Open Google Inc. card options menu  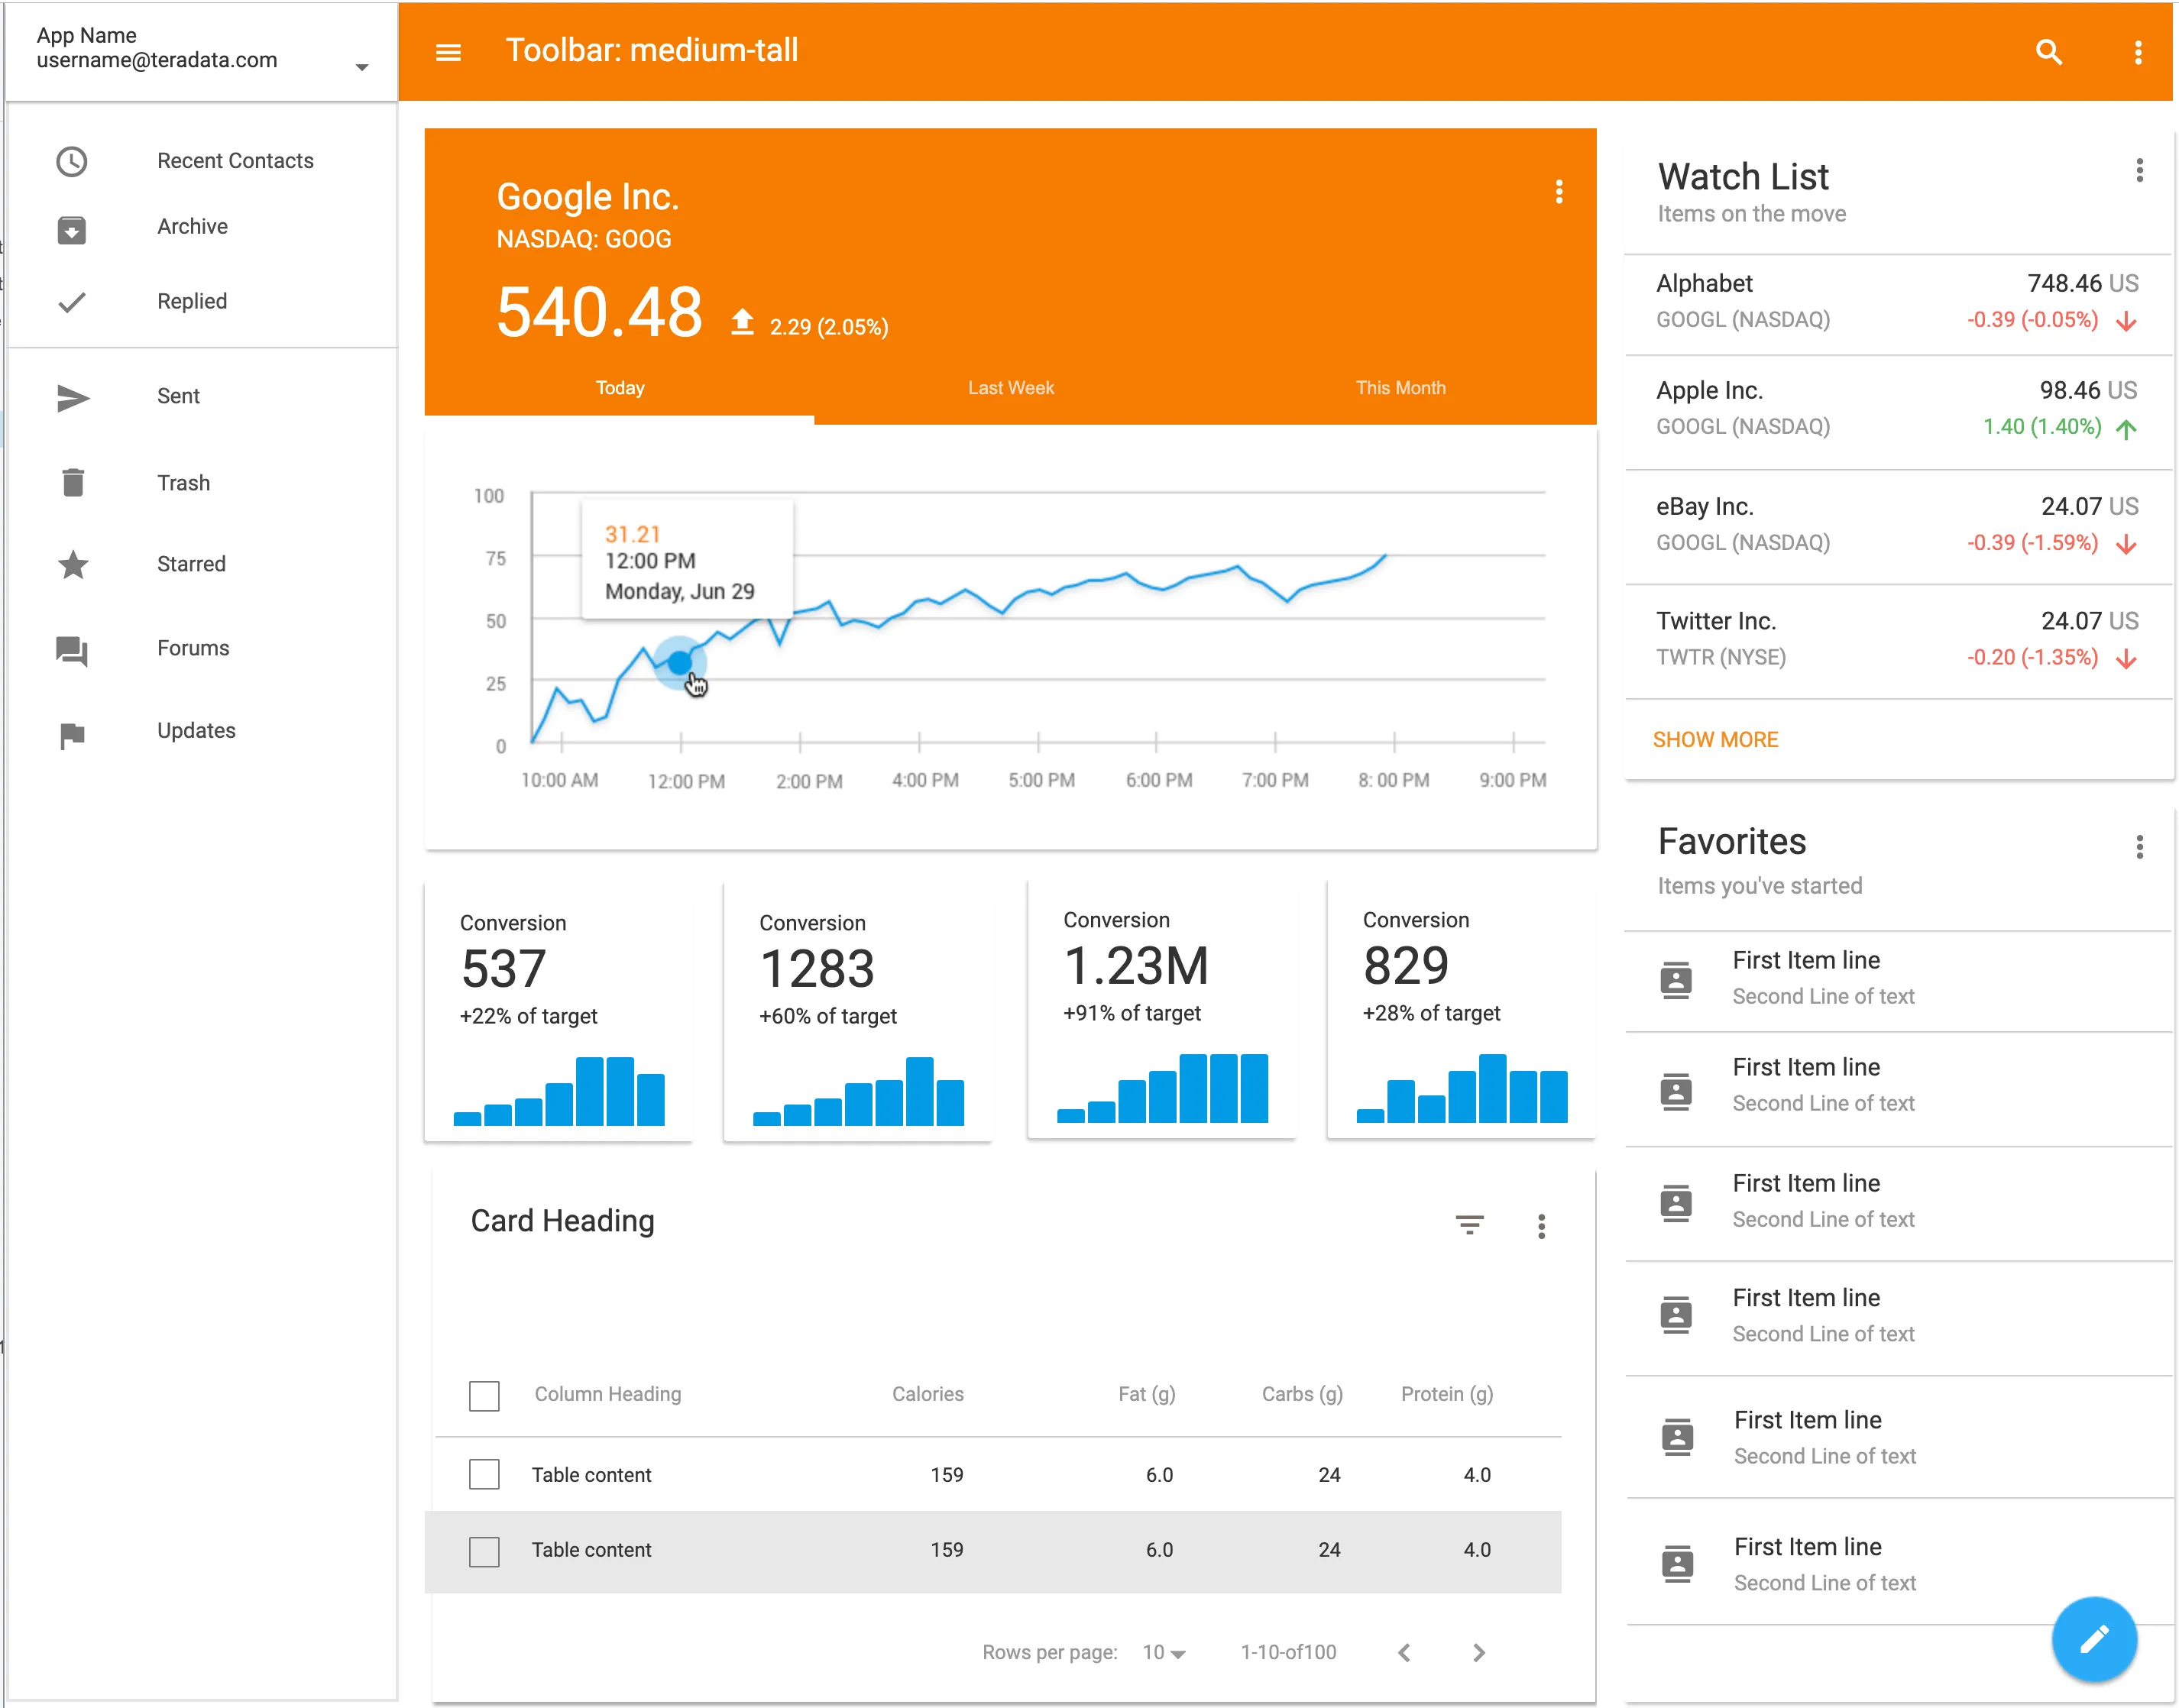coord(1558,192)
